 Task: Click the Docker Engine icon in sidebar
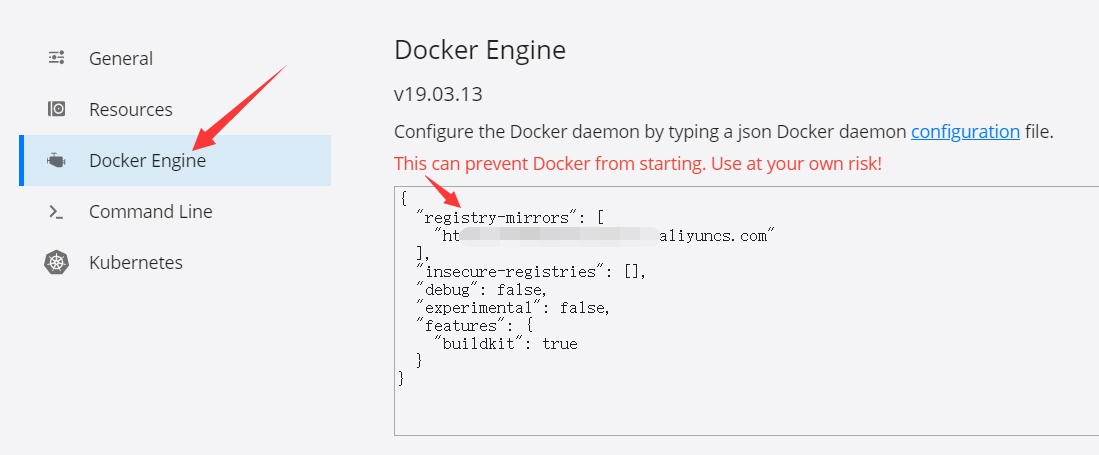click(x=57, y=161)
